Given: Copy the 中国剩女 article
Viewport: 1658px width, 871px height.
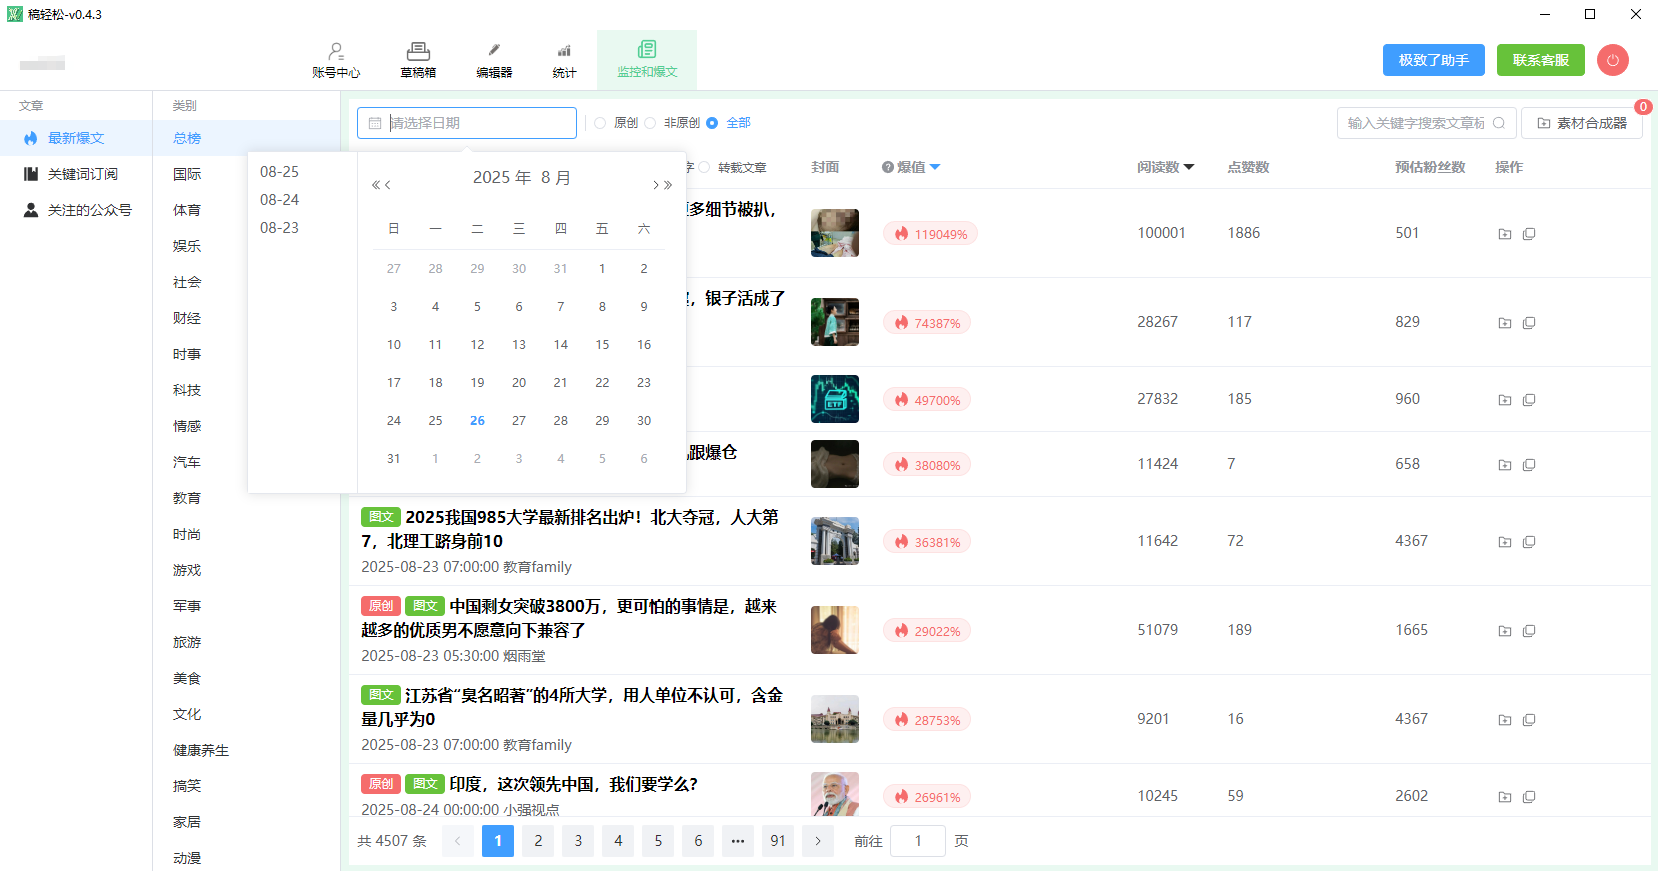Looking at the screenshot, I should 1529,631.
